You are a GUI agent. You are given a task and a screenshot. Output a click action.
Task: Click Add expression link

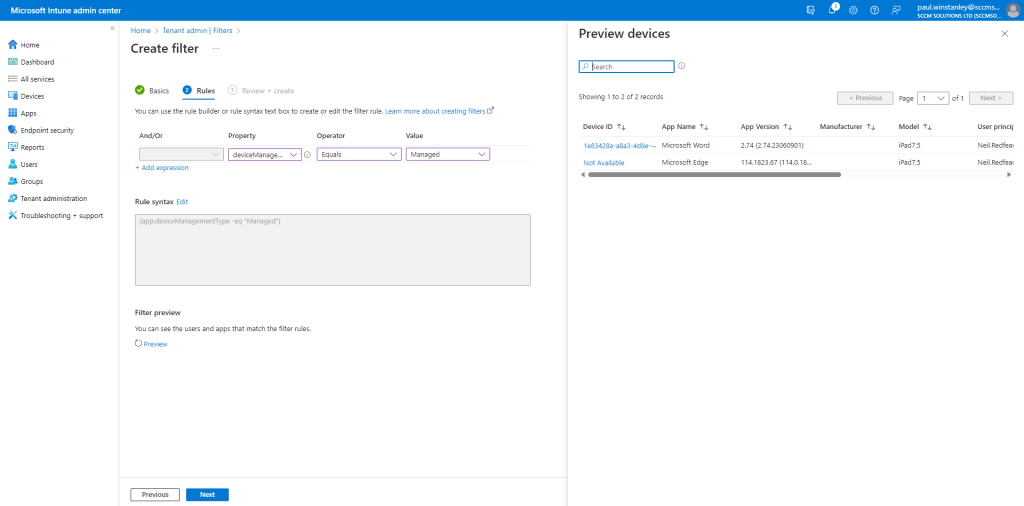[x=162, y=168]
